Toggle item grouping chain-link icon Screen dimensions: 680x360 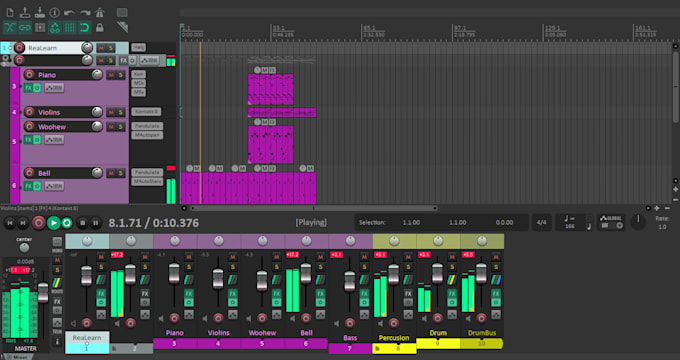25,28
